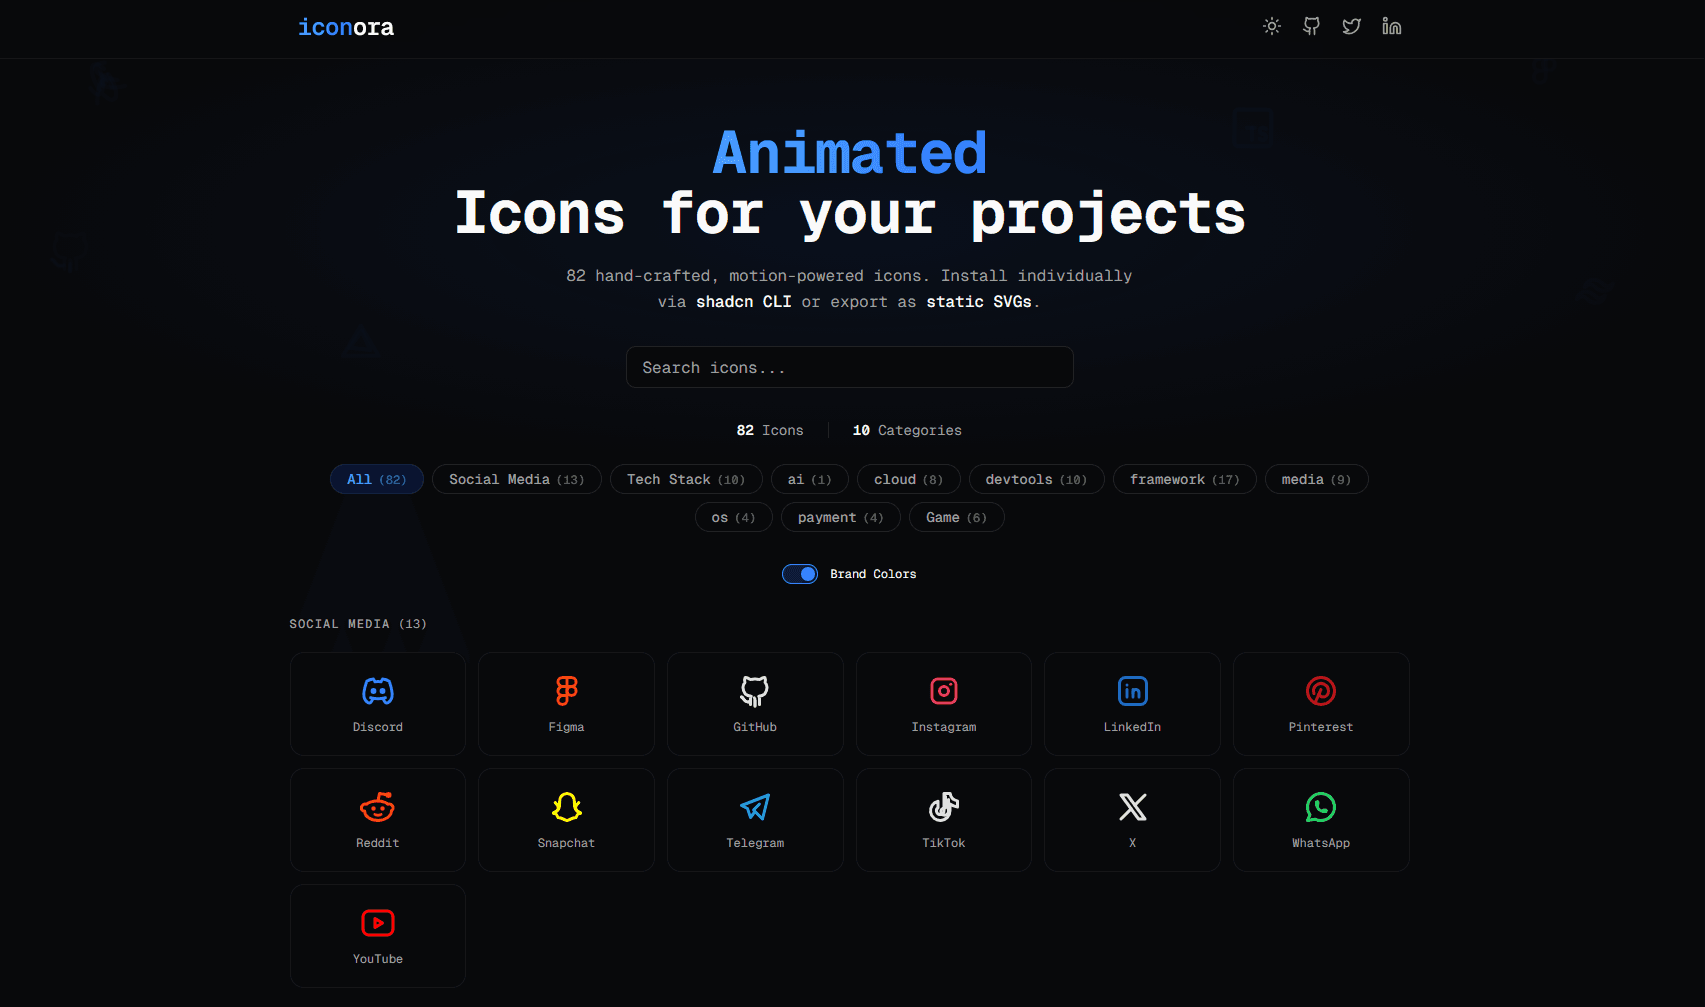Screen dimensions: 1705x1007
Task: Select the YouTube icon card
Action: pos(378,936)
